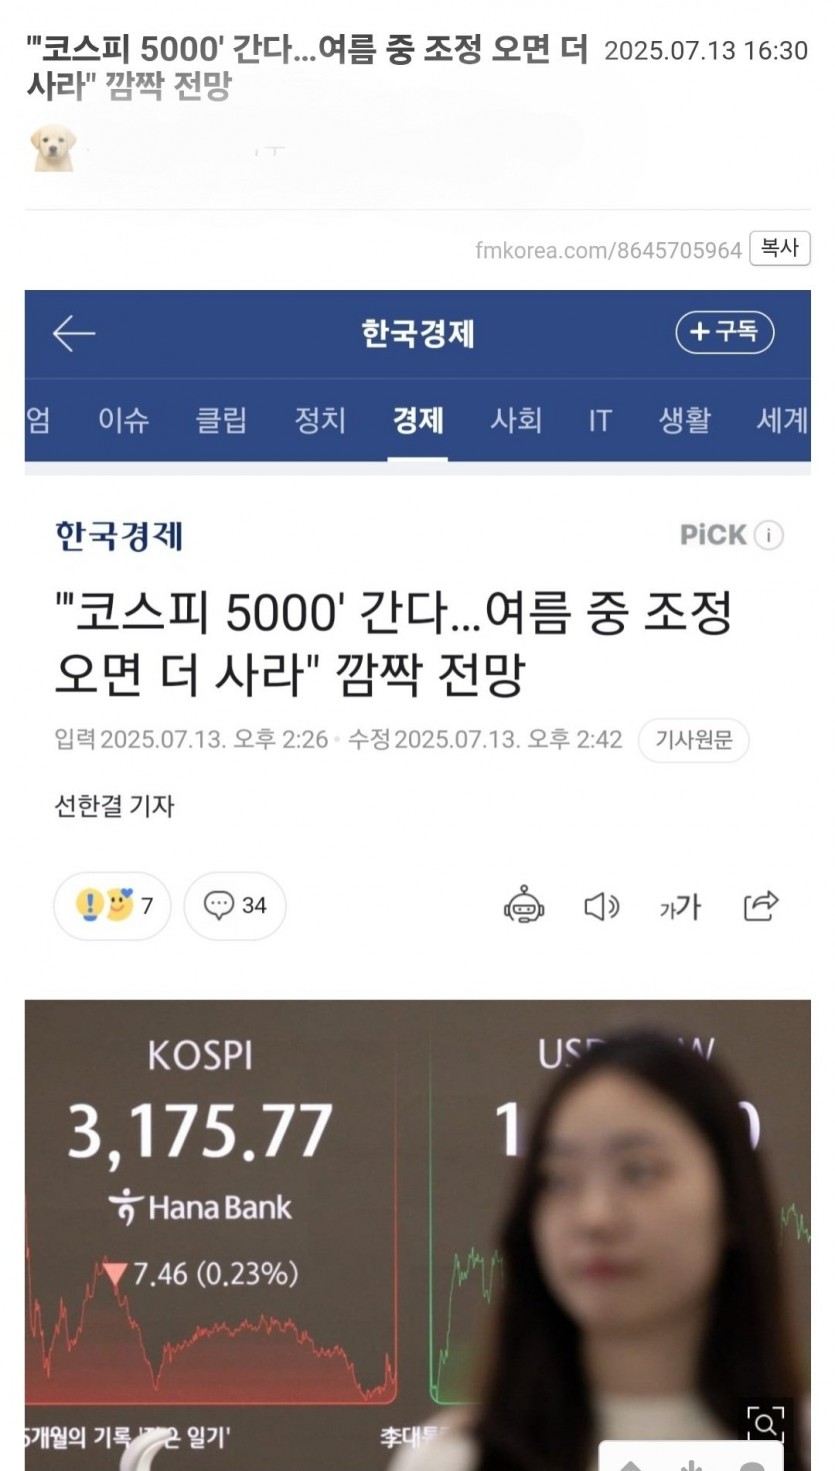
Task: Switch to the 정치 tab
Action: point(320,420)
